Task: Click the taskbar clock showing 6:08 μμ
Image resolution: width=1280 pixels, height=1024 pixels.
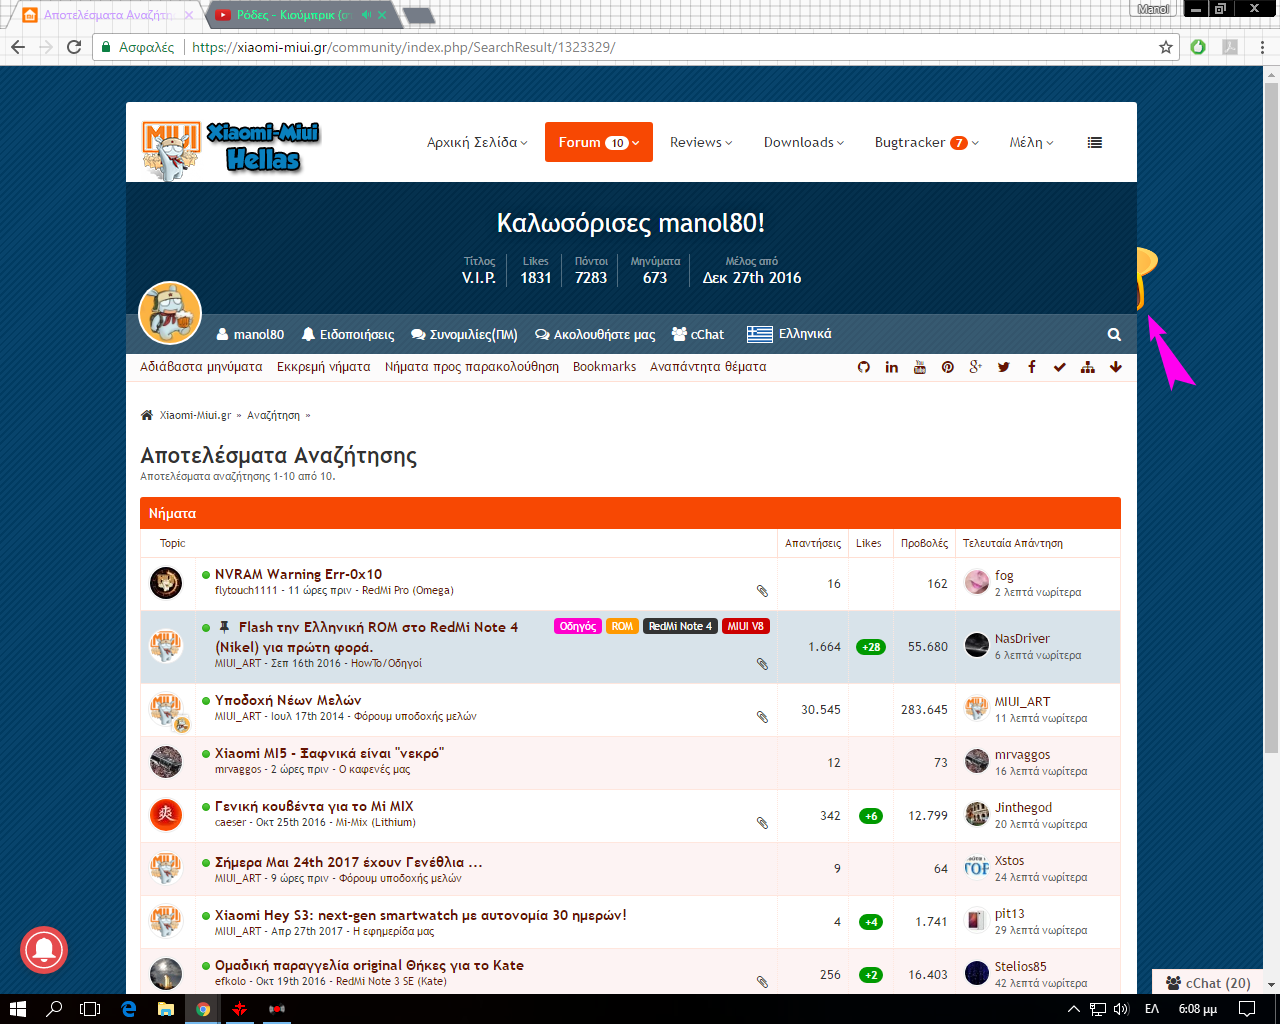Action: (x=1198, y=1009)
